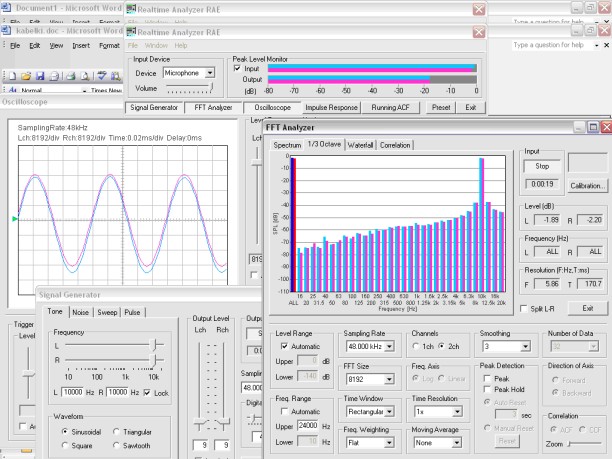Open Format menu in kabelki.doc Word
The image size is (612, 459).
(x=109, y=46)
